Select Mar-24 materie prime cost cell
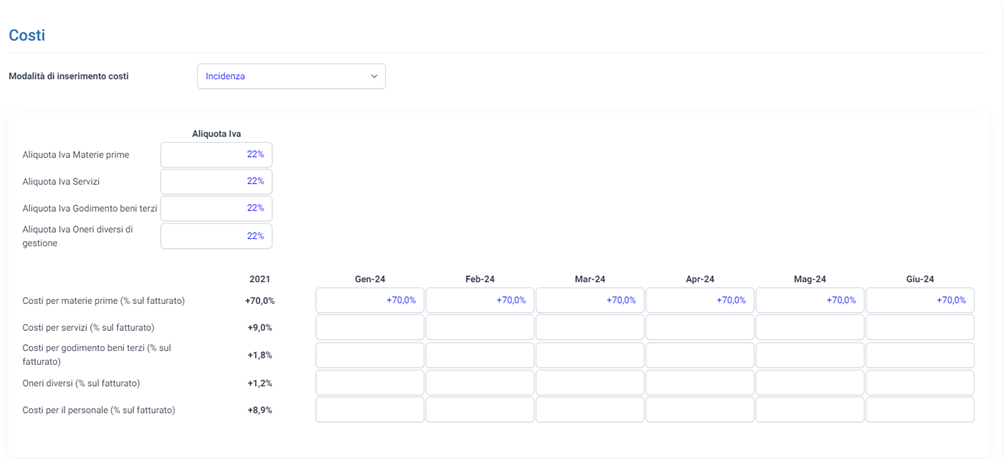The width and height of the screenshot is (1004, 459). [x=590, y=300]
